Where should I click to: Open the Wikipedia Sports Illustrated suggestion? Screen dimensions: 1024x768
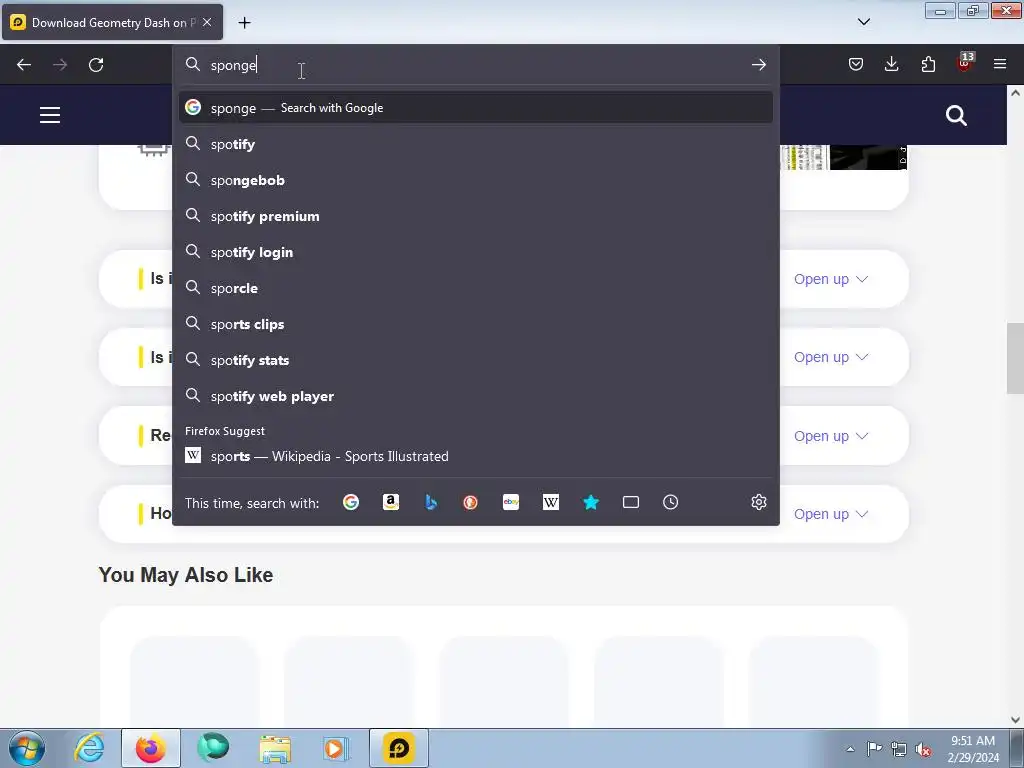point(475,456)
